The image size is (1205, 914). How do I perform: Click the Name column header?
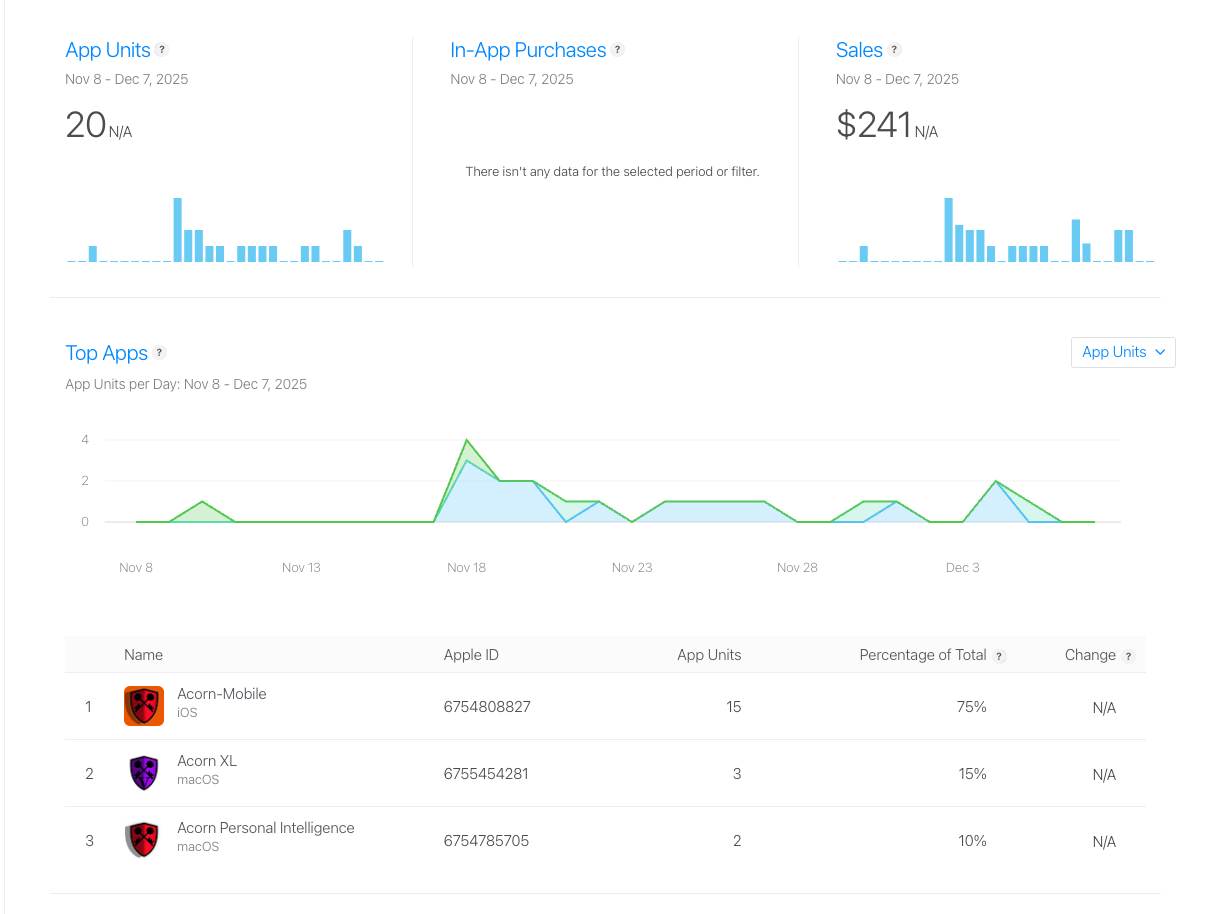143,655
